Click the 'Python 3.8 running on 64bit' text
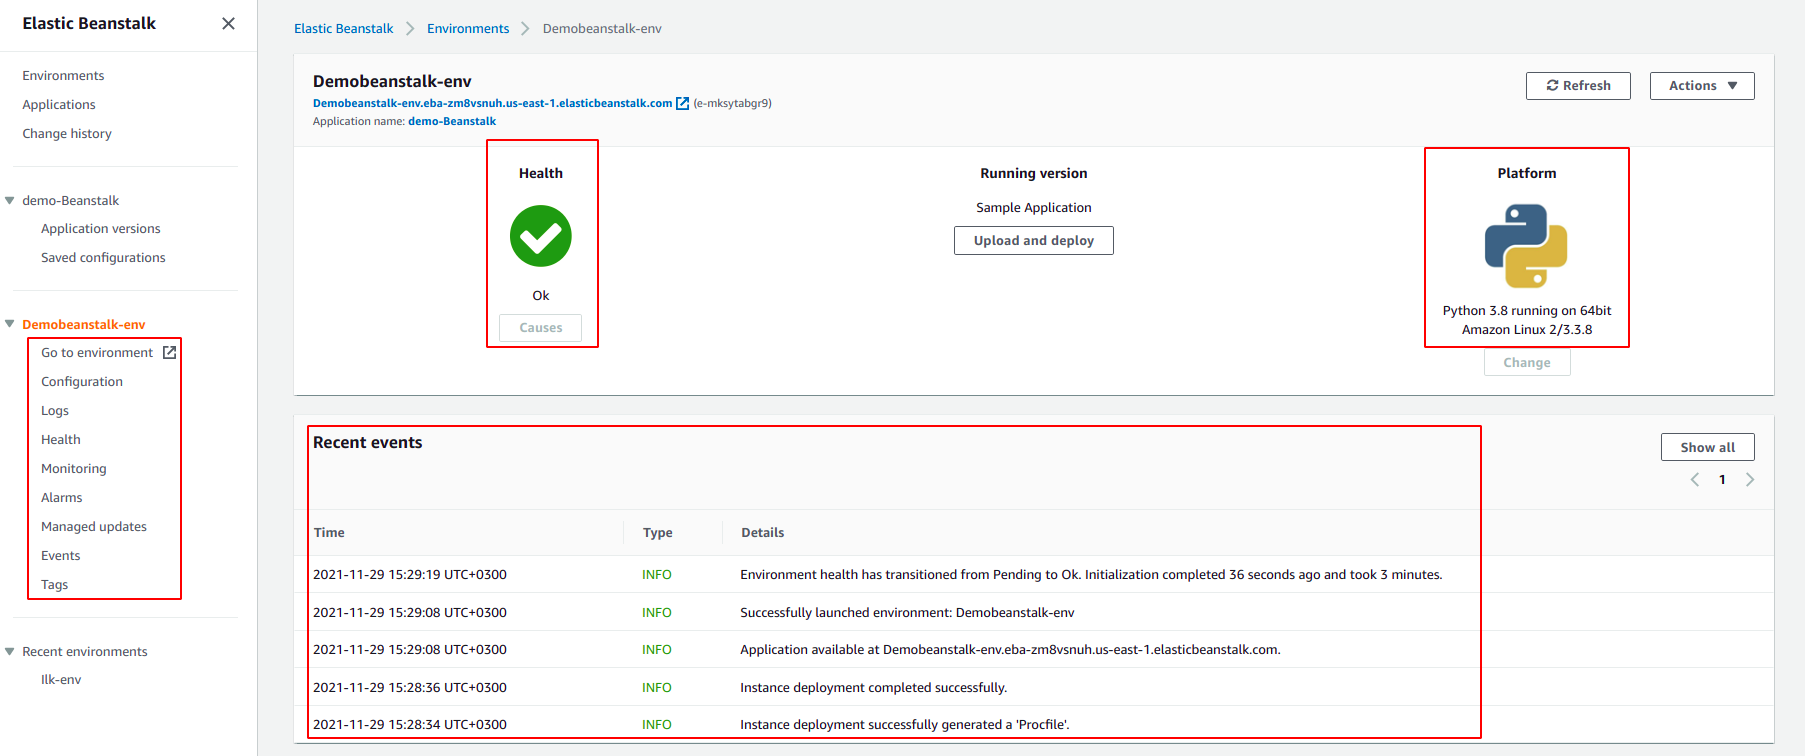The width and height of the screenshot is (1805, 756). [x=1527, y=311]
